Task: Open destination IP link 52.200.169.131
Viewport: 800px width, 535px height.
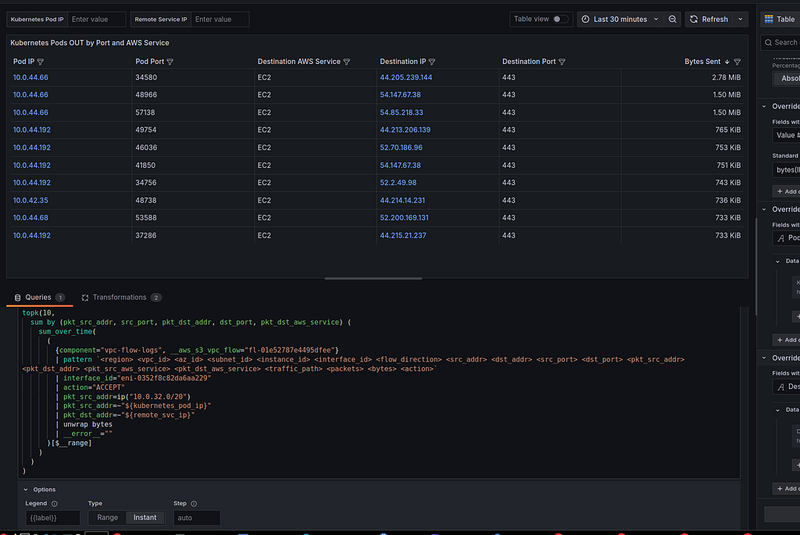Action: tap(404, 218)
